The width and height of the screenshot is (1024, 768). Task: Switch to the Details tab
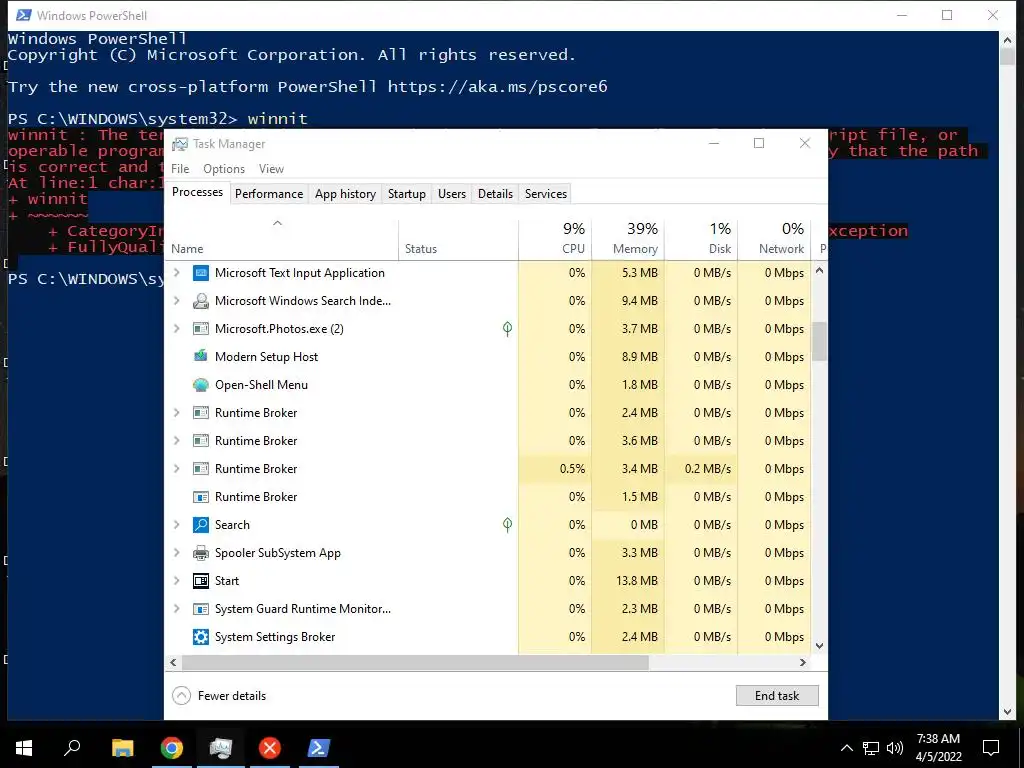pos(496,194)
